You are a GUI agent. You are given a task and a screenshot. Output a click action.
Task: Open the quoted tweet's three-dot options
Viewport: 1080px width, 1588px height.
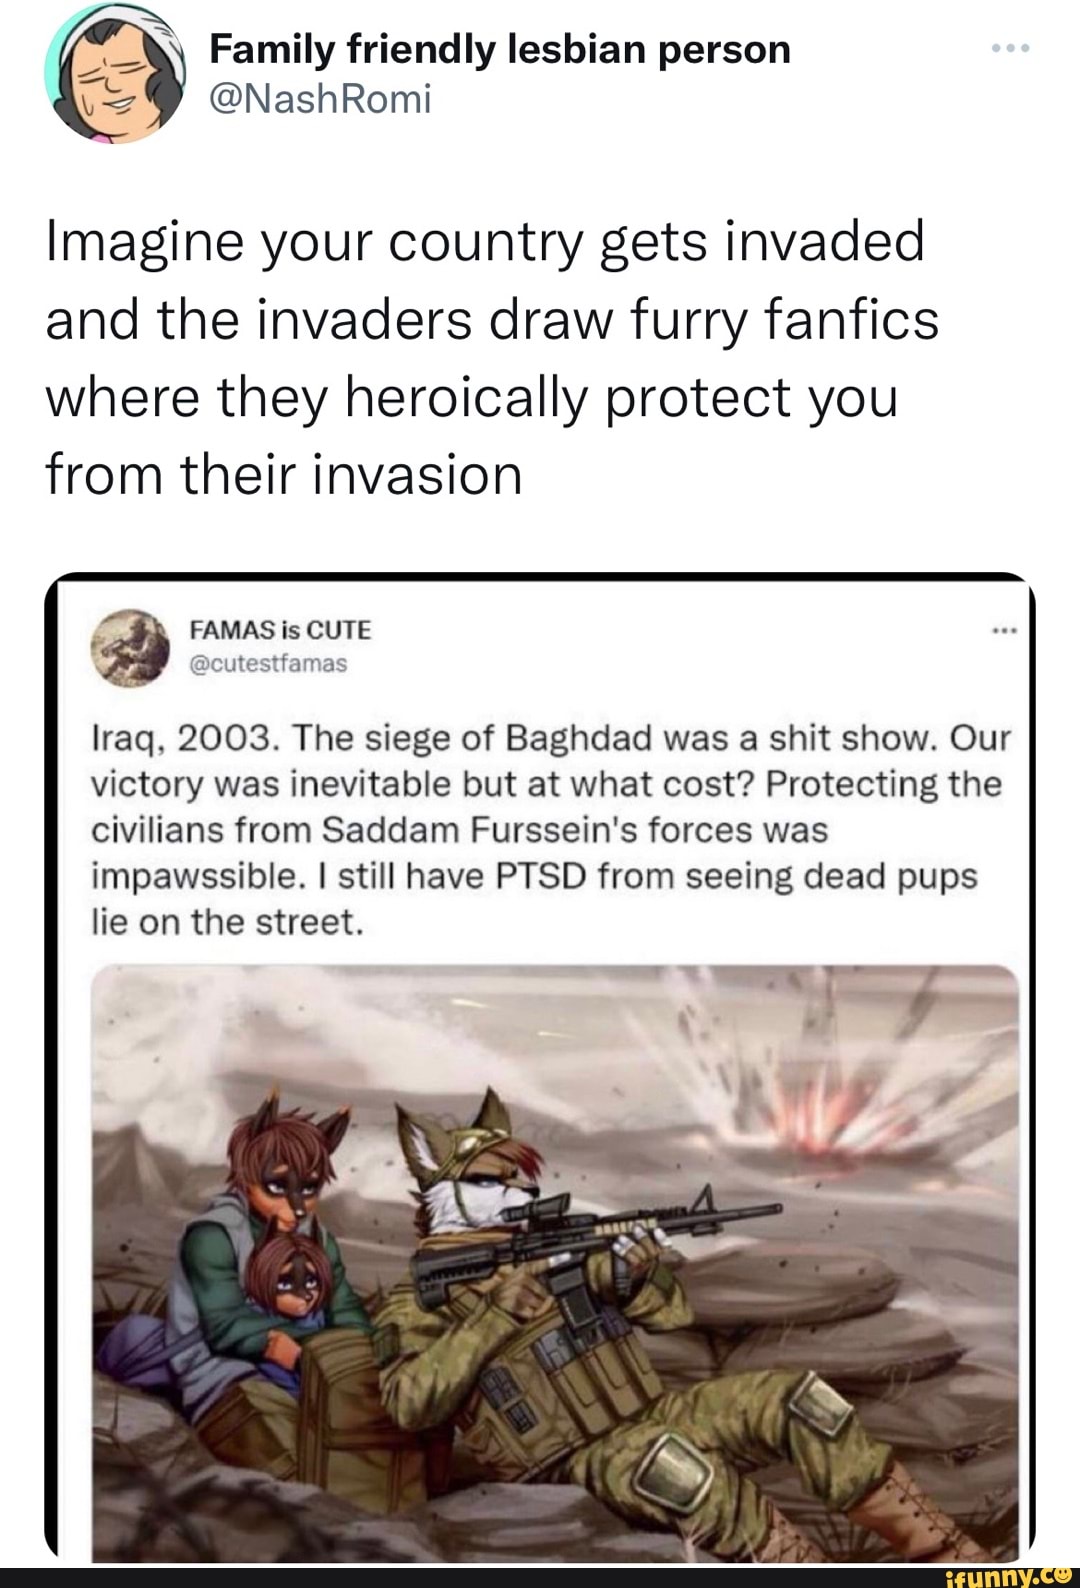click(x=1003, y=631)
